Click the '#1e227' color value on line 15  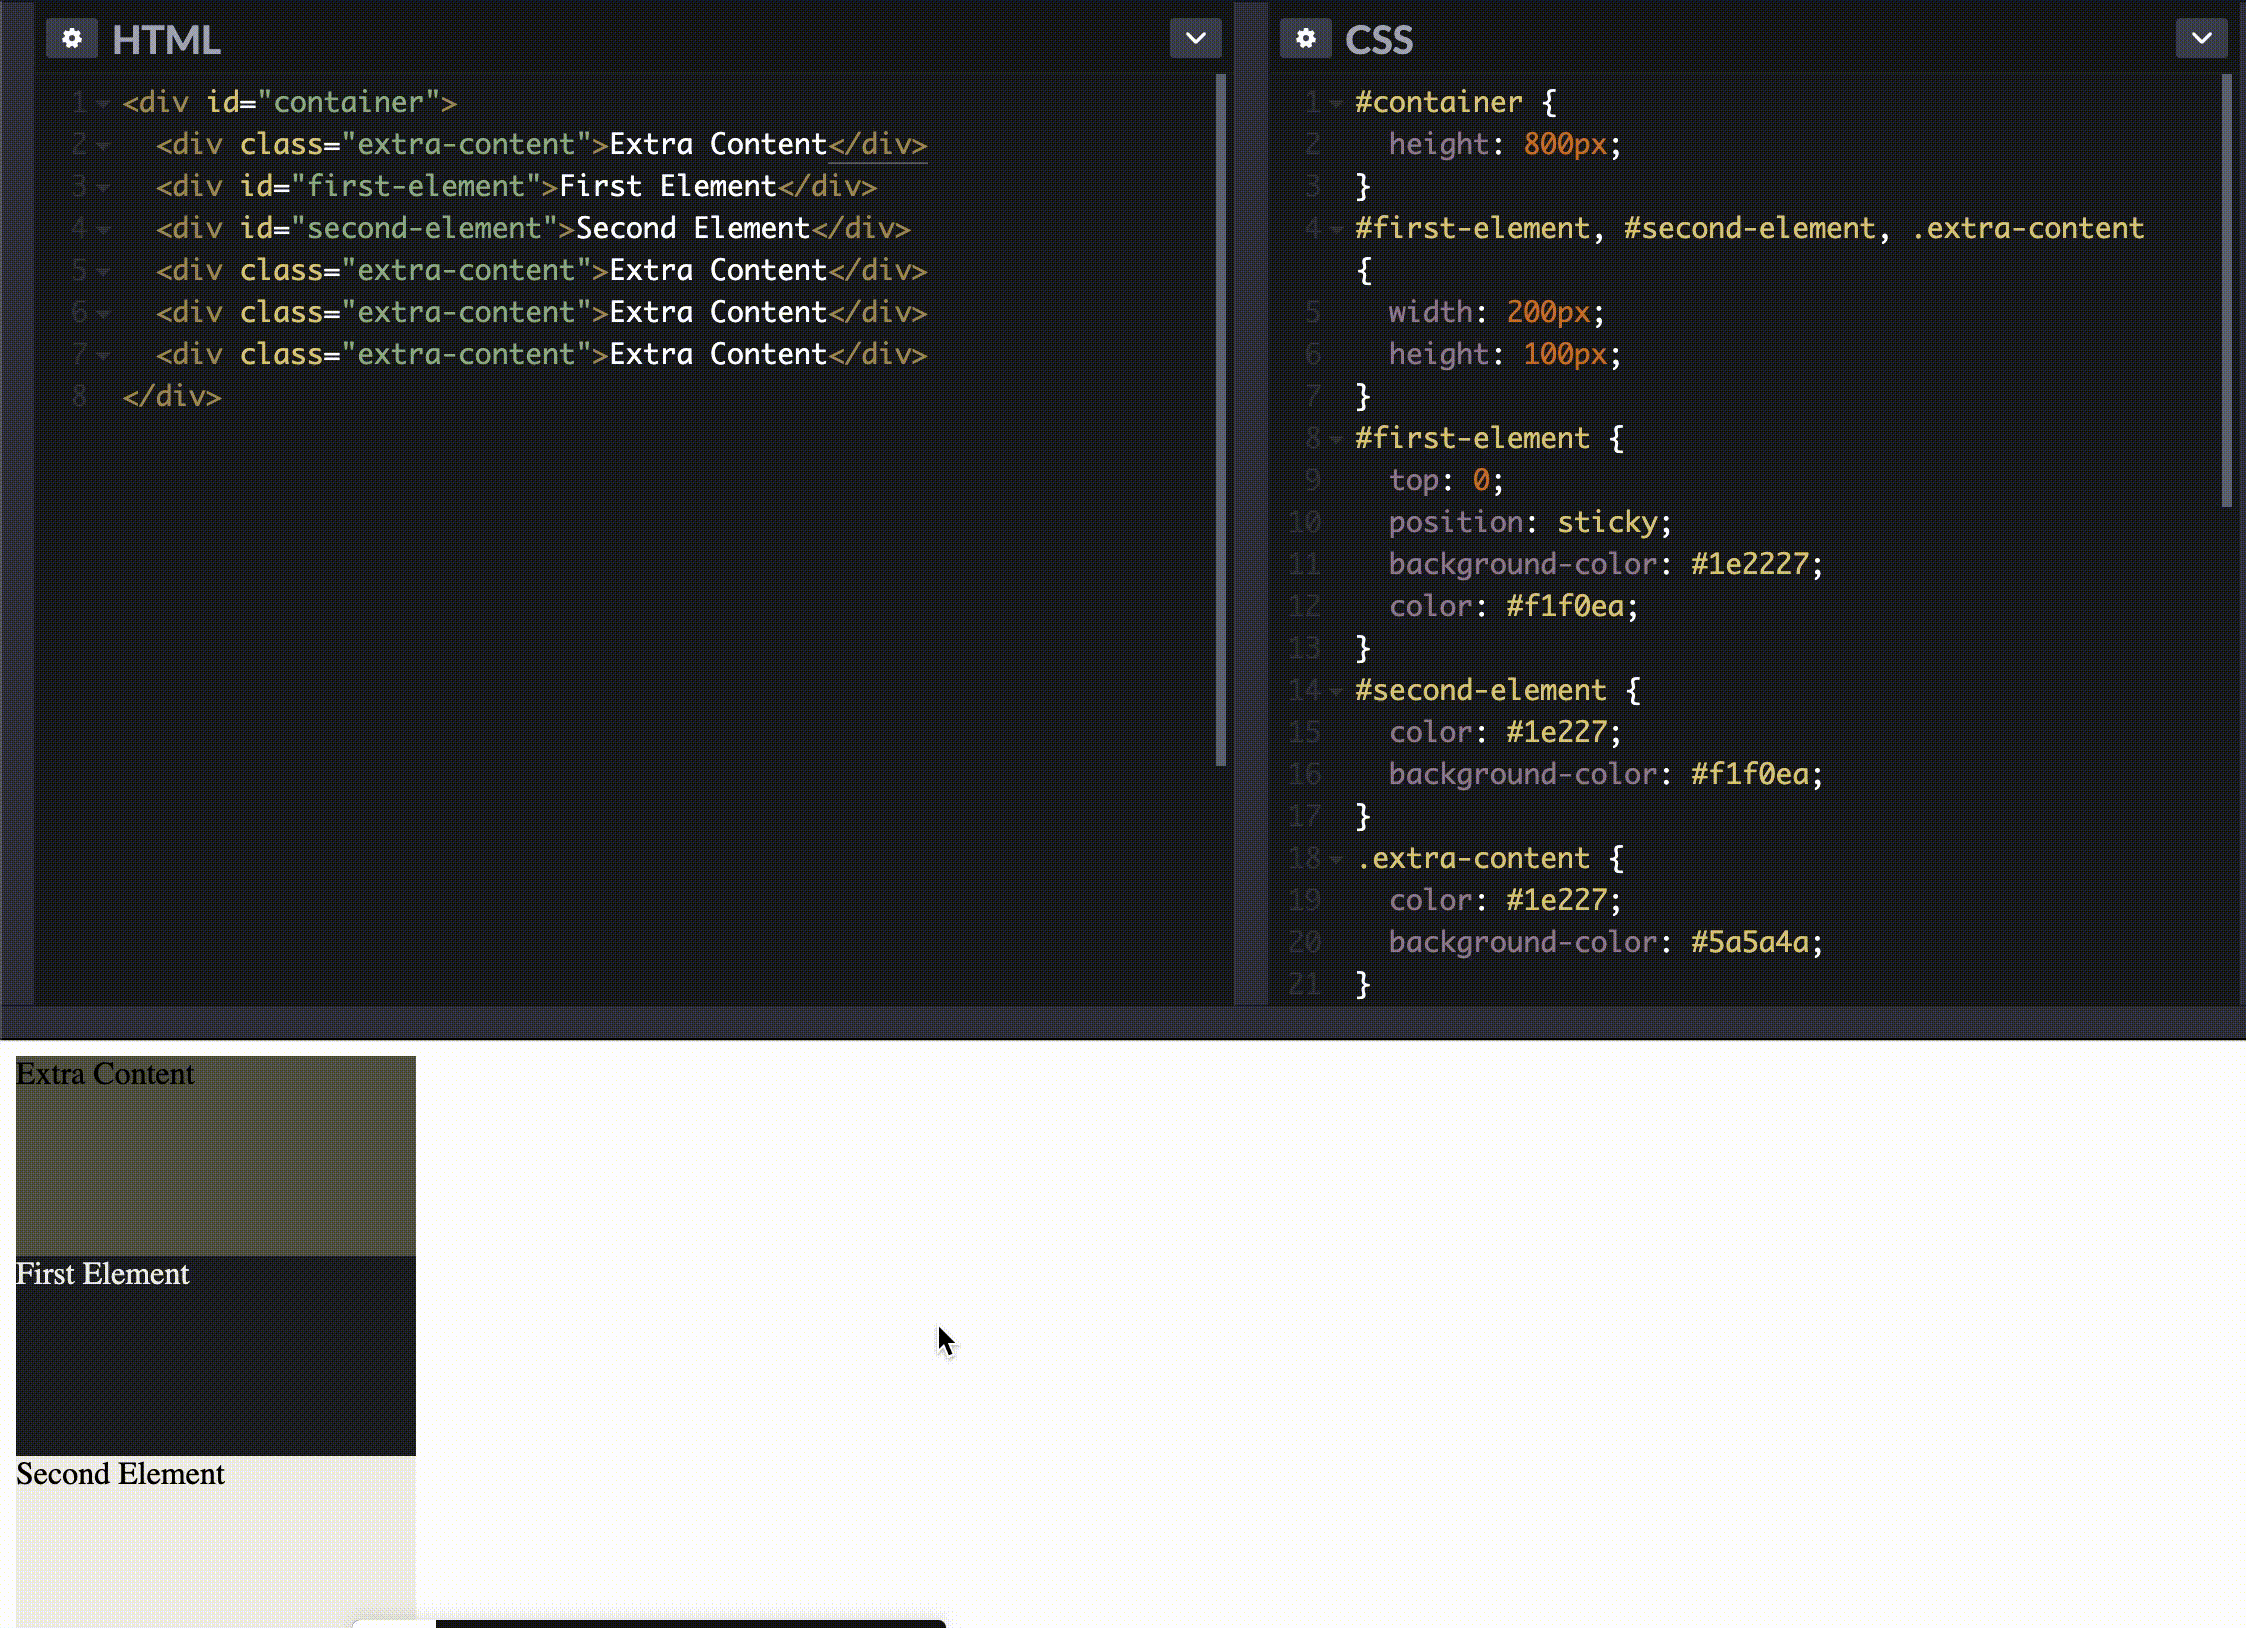pyautogui.click(x=1557, y=732)
